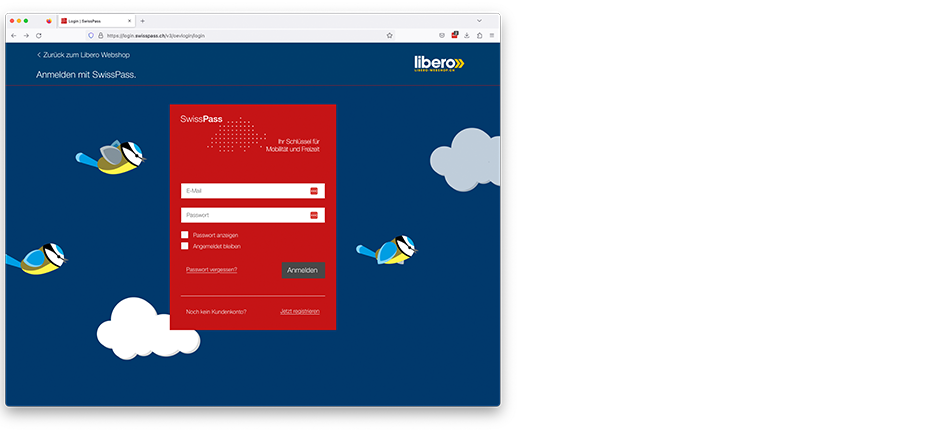
Task: Enable Passwort anzeigen checkbox
Action: click(185, 235)
